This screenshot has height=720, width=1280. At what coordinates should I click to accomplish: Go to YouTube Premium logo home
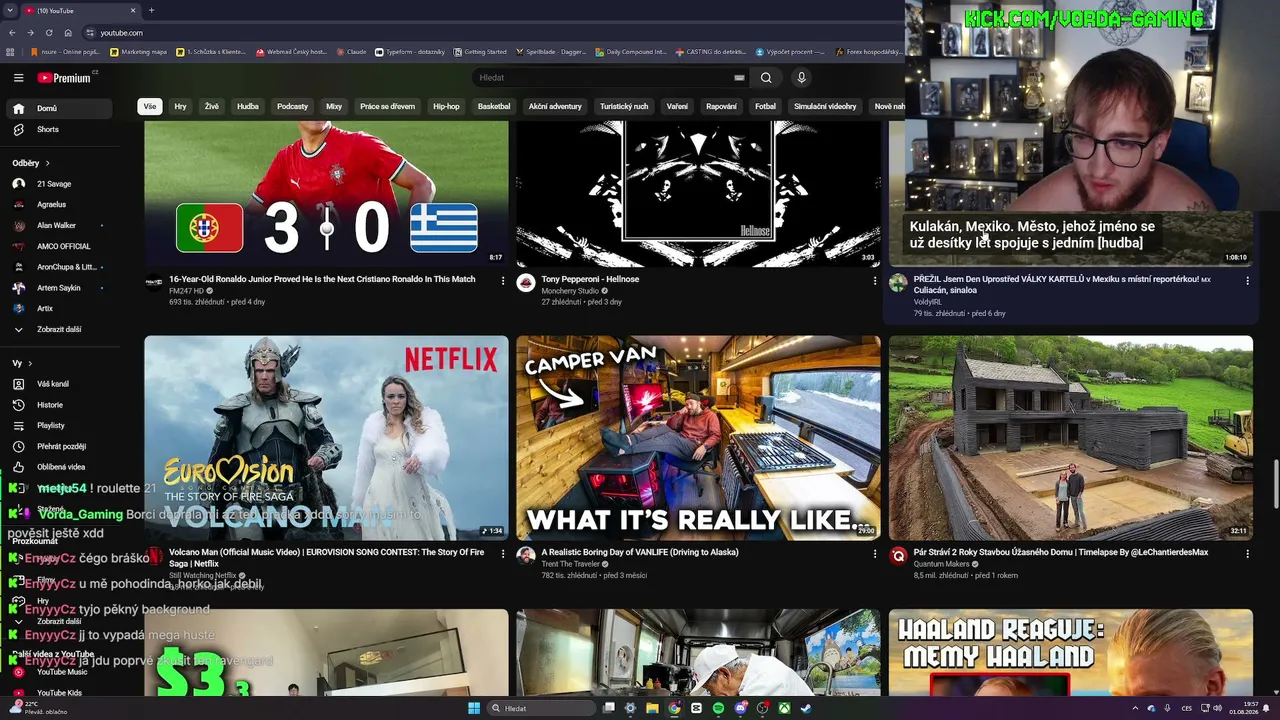tap(64, 78)
